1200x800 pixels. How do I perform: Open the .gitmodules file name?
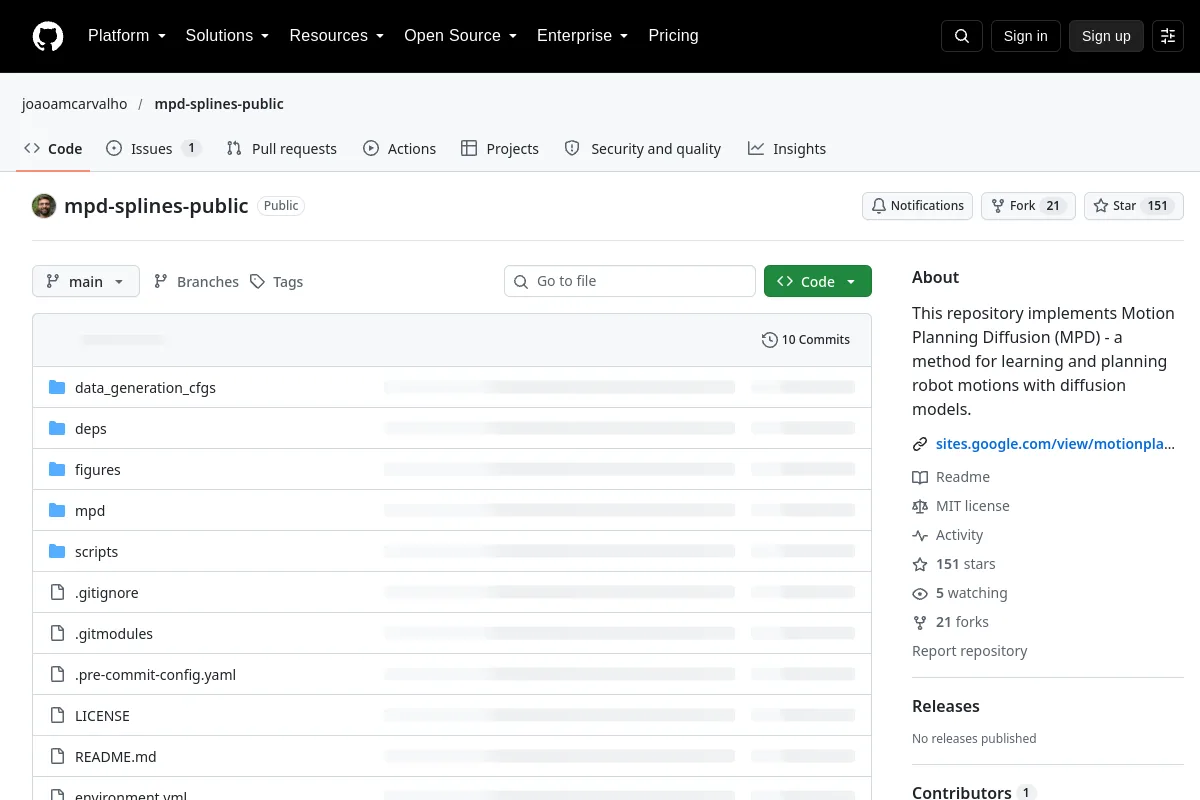click(114, 634)
